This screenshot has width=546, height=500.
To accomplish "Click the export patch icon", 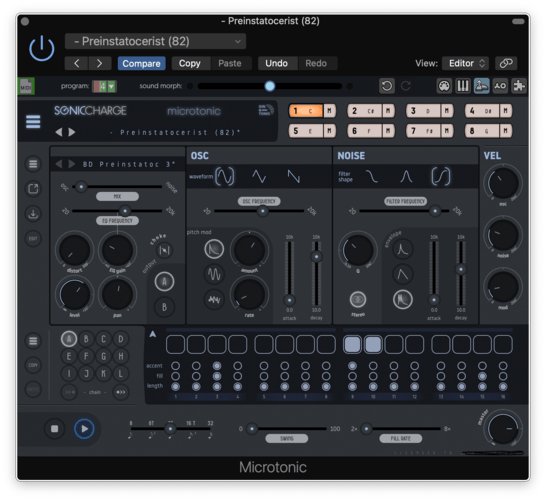I will (33, 189).
